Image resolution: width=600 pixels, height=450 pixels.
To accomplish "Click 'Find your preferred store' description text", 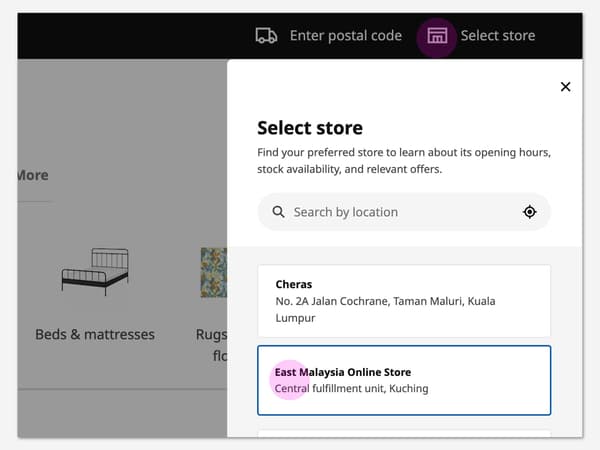I will pos(404,161).
